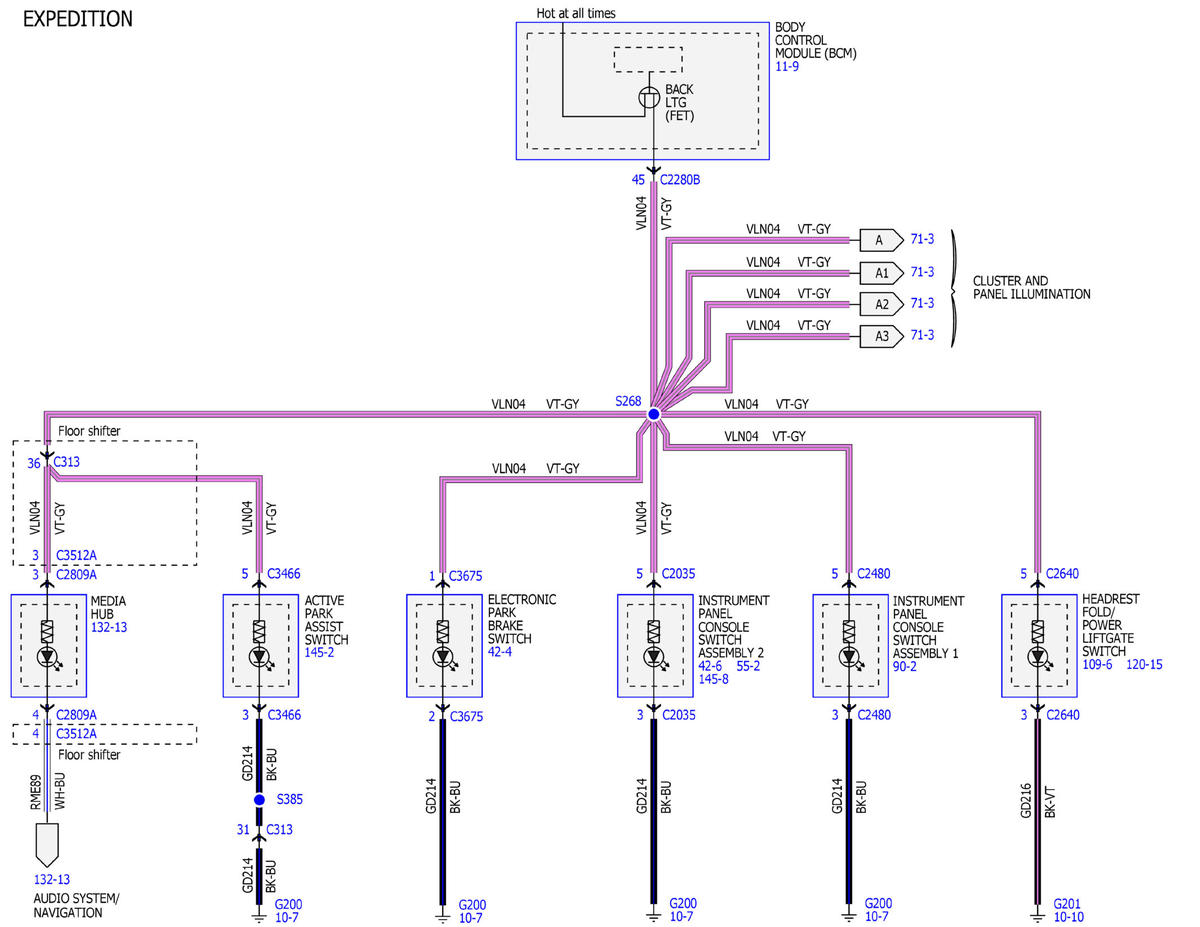Select the BACK LTG FET circle symbol

click(x=650, y=98)
